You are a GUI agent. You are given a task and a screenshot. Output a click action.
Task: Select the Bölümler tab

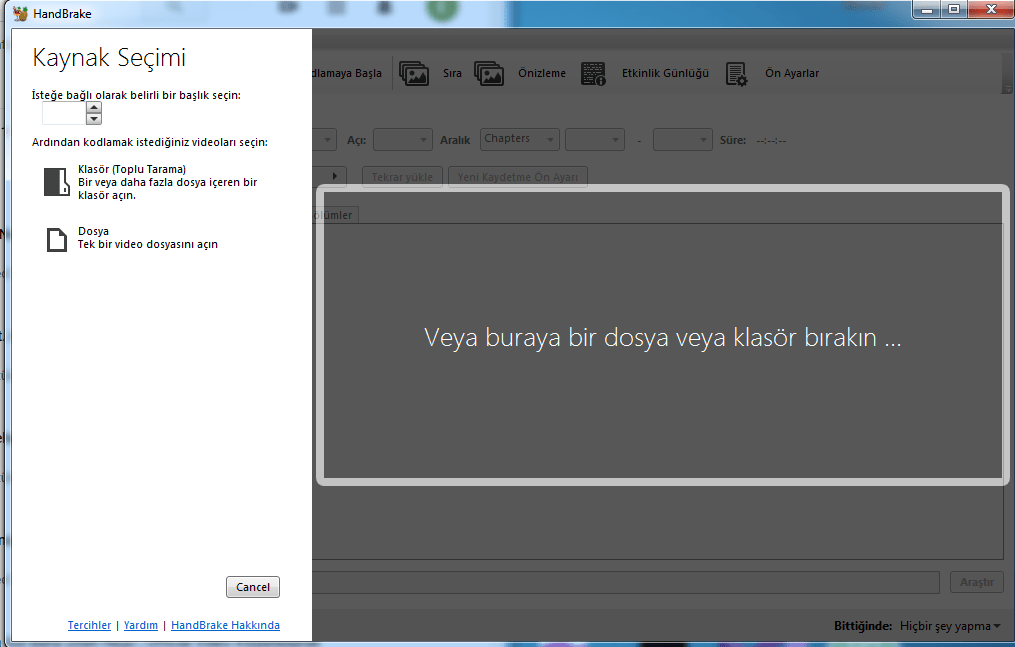(335, 215)
